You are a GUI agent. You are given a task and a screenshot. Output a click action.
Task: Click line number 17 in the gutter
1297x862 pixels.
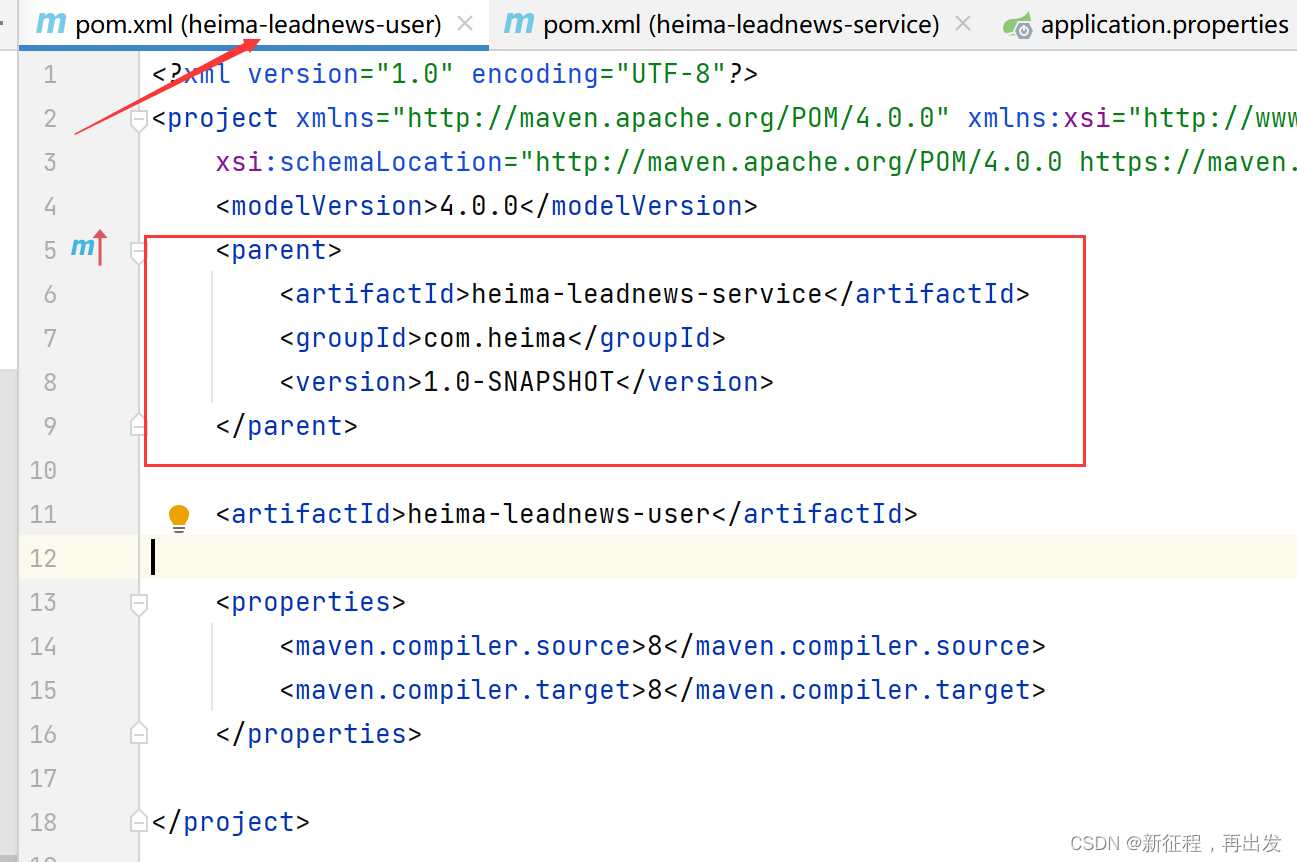pyautogui.click(x=43, y=778)
